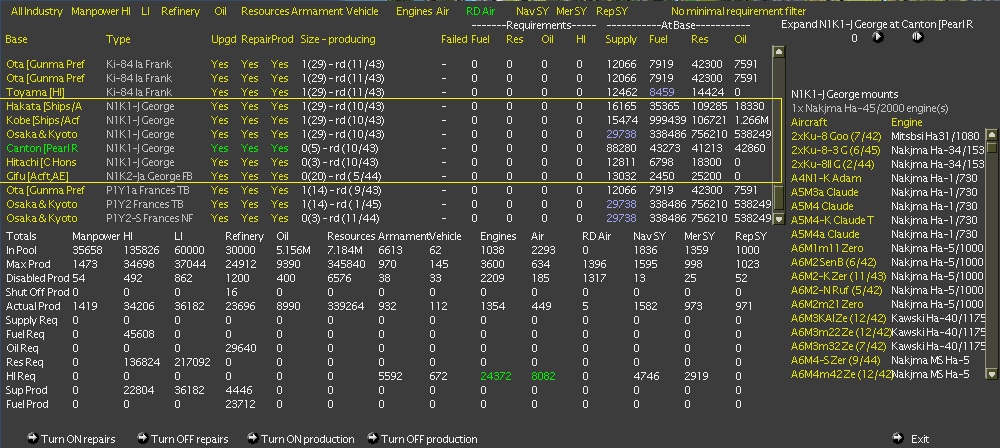This screenshot has height=448, width=1000.
Task: Select the Vehicle filter
Action: 362,11
